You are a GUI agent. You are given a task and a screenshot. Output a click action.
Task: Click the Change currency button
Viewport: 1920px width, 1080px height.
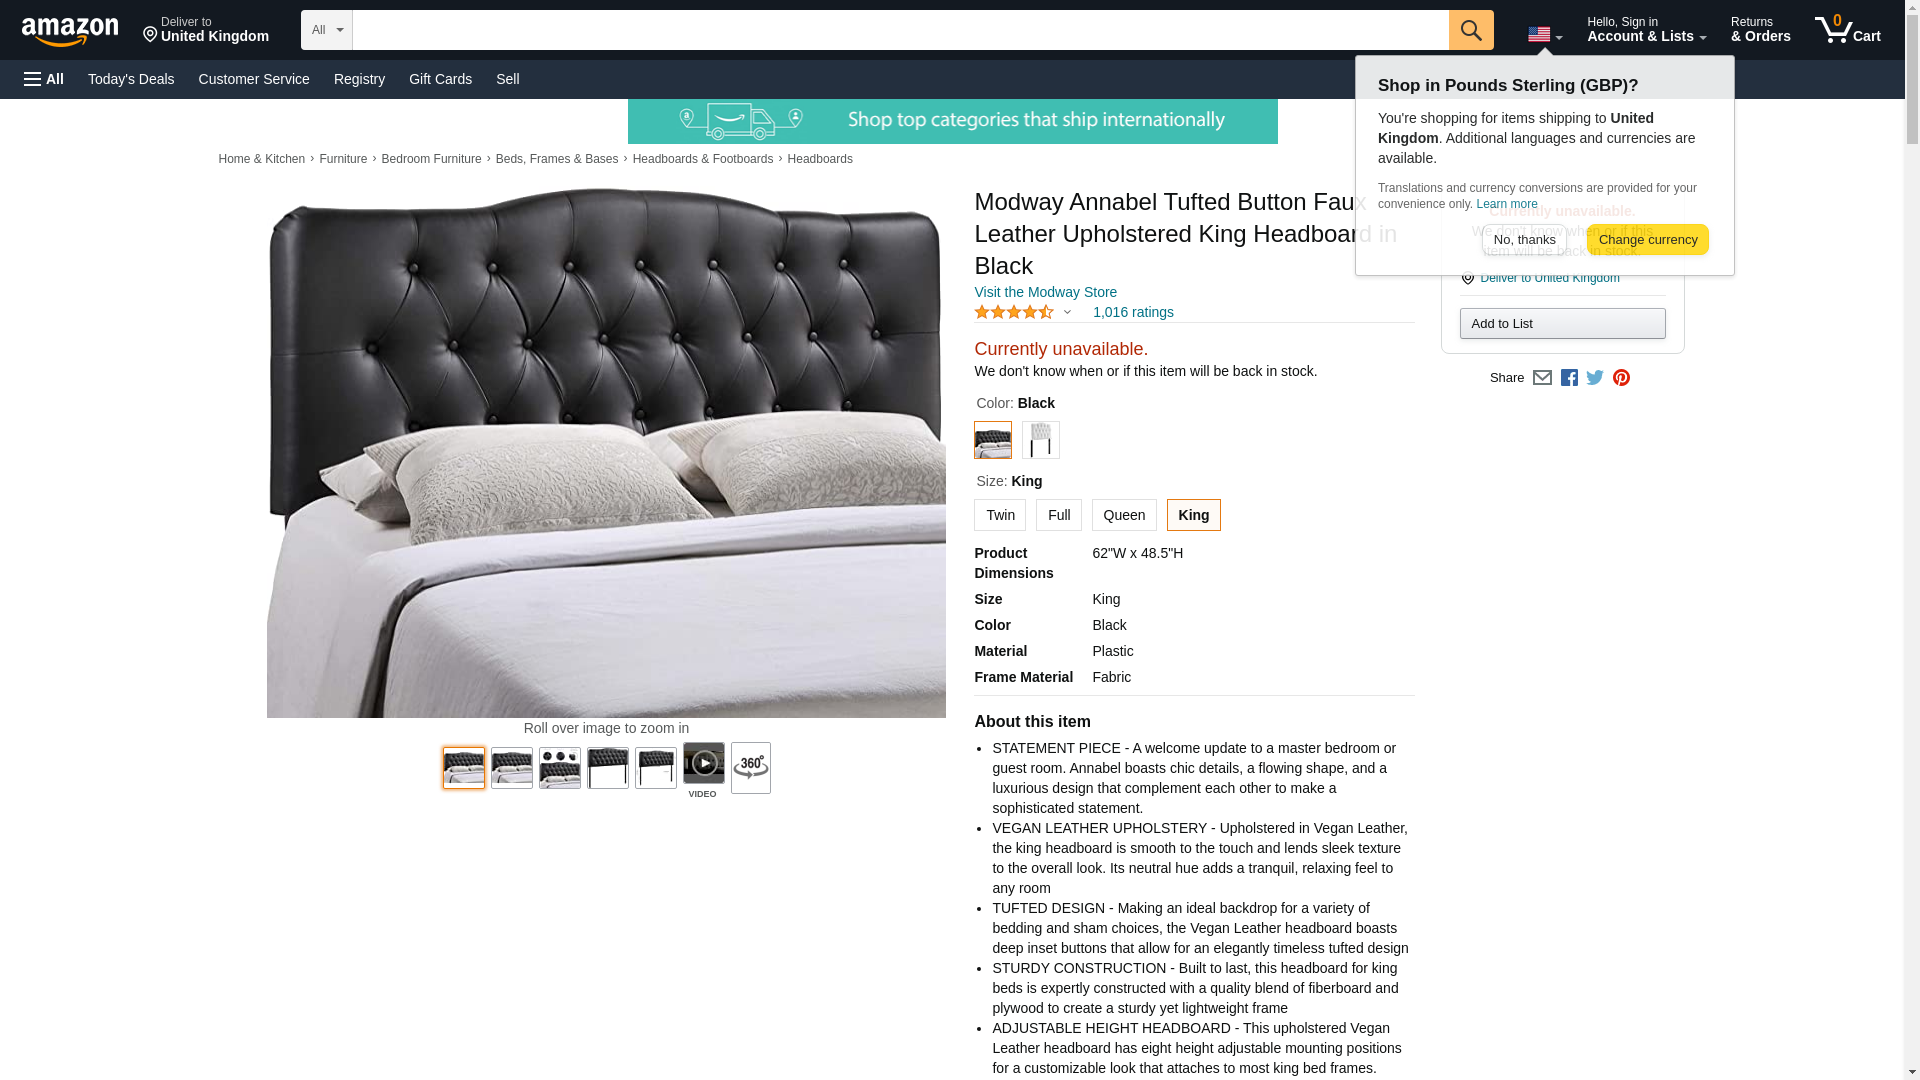(1647, 240)
